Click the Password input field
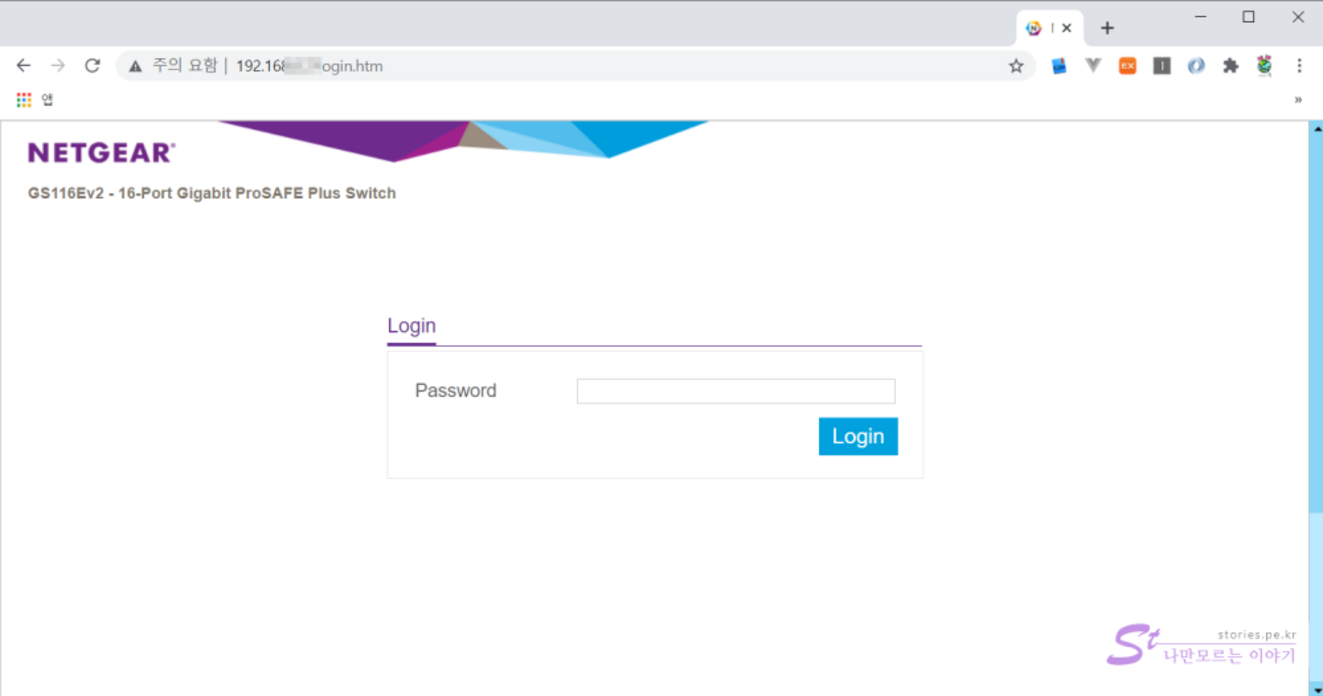The width and height of the screenshot is (1323, 696). click(735, 391)
